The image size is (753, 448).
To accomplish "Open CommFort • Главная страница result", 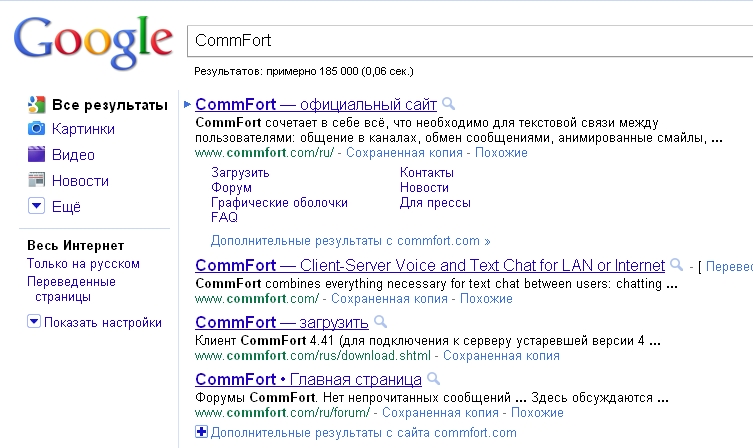I will pyautogui.click(x=308, y=379).
